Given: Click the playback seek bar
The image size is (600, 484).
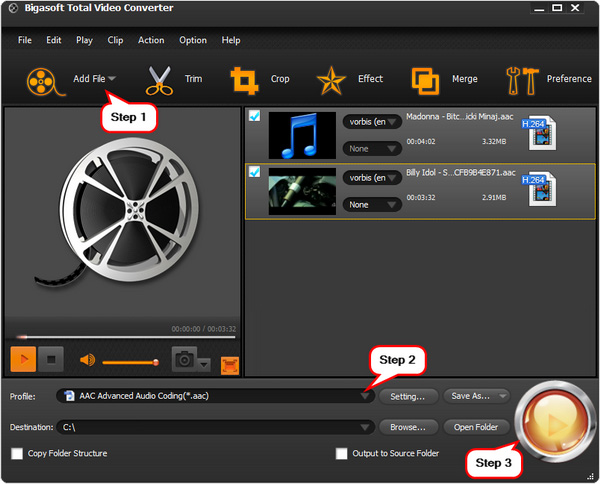Looking at the screenshot, I should pos(126,337).
